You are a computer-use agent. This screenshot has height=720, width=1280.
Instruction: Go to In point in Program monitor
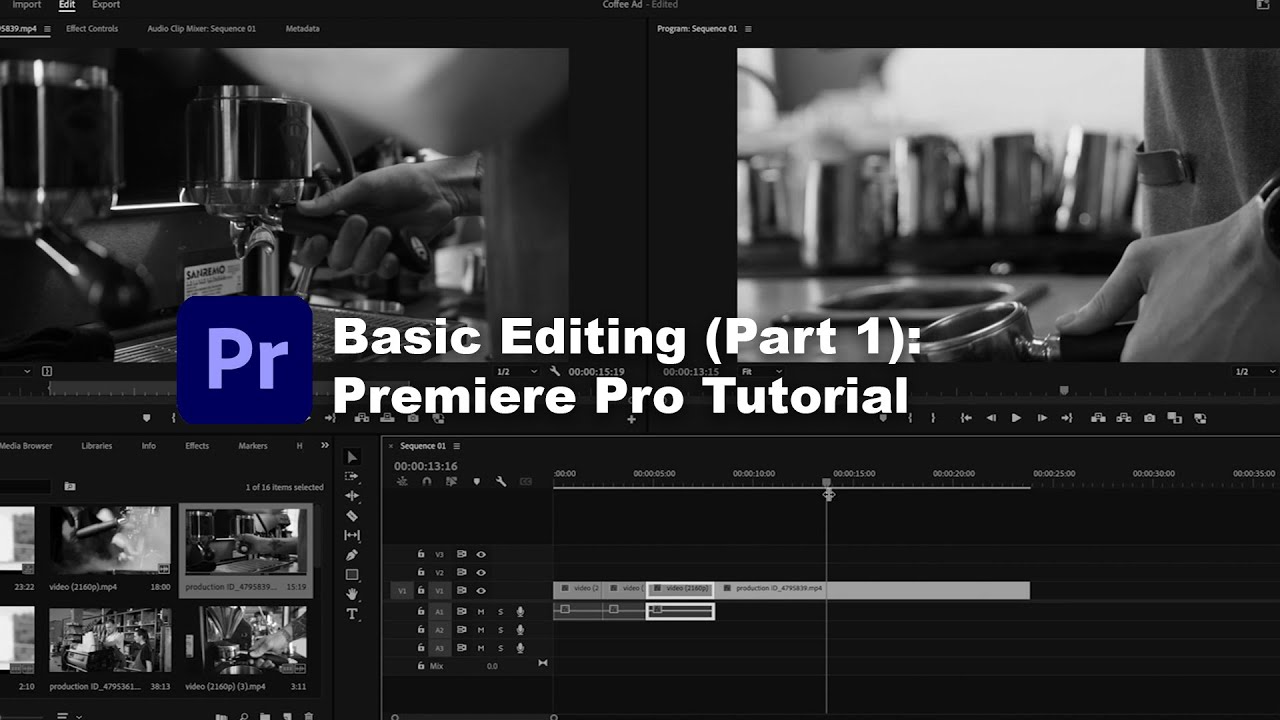point(966,418)
